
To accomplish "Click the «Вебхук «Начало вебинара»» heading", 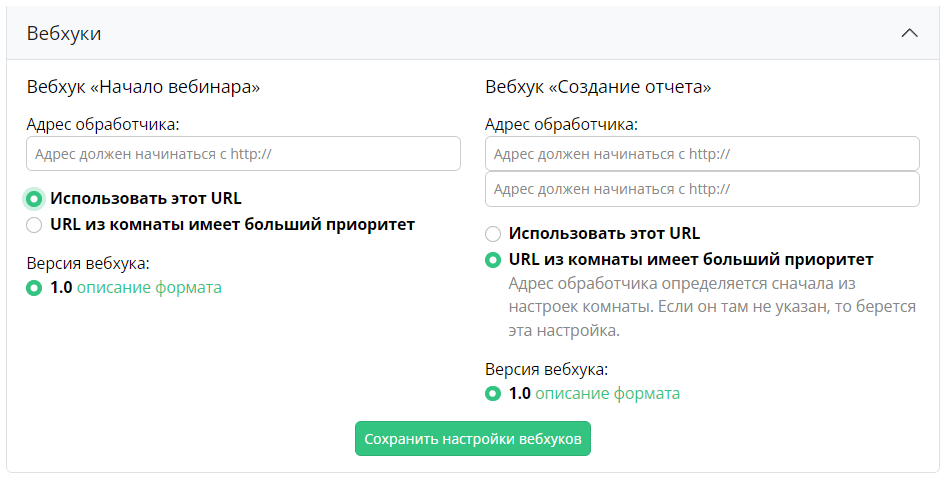I will 143,87.
